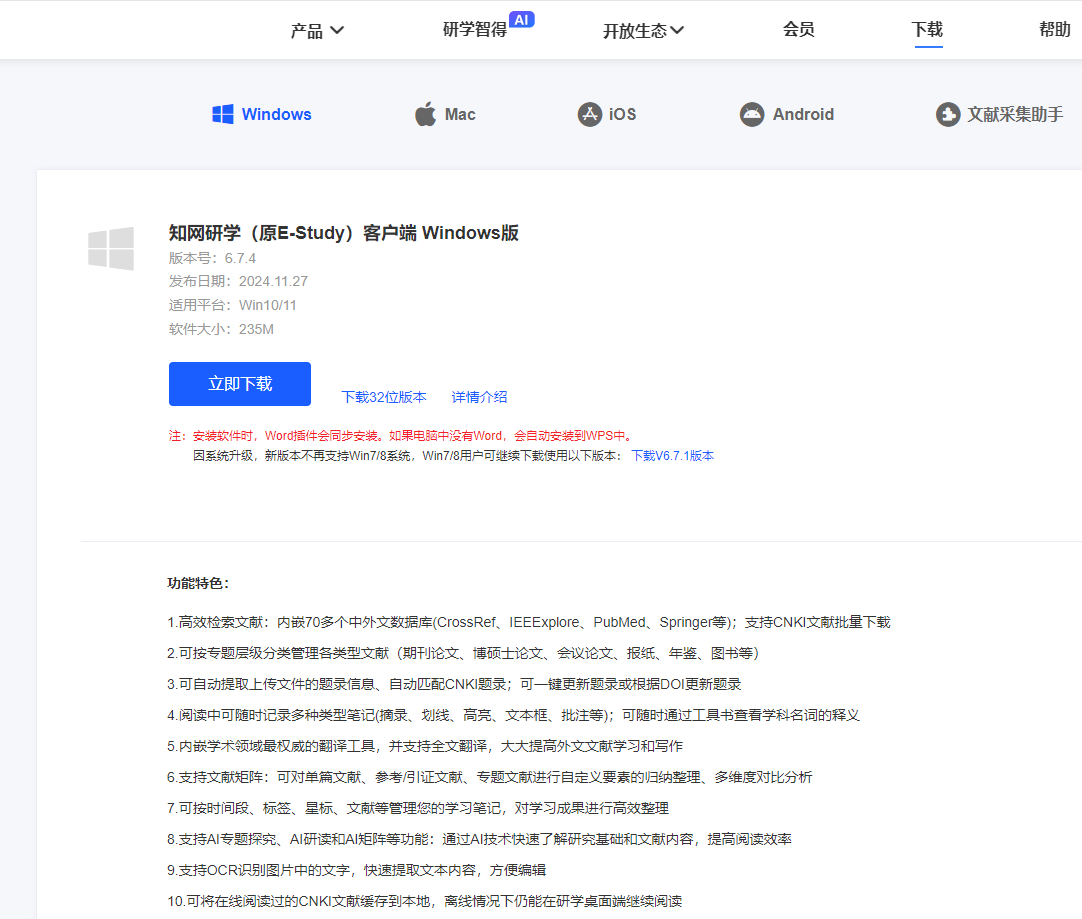Click the title 知网研学（原E-Study）客户端 Windows版
Viewport: 1082px width, 919px height.
click(344, 233)
